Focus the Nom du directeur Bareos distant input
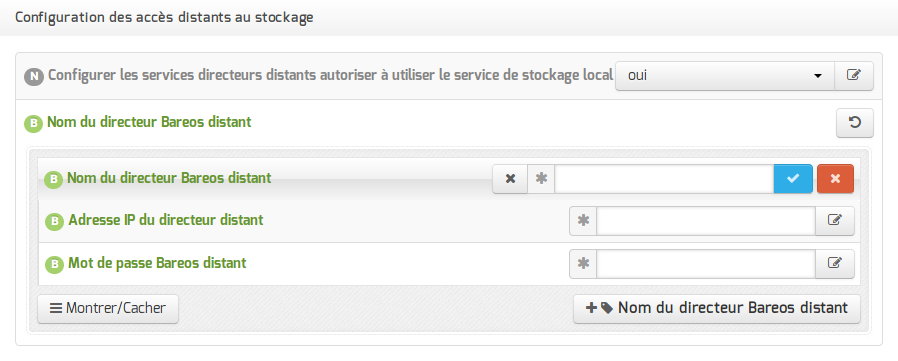898x361 pixels. point(664,179)
